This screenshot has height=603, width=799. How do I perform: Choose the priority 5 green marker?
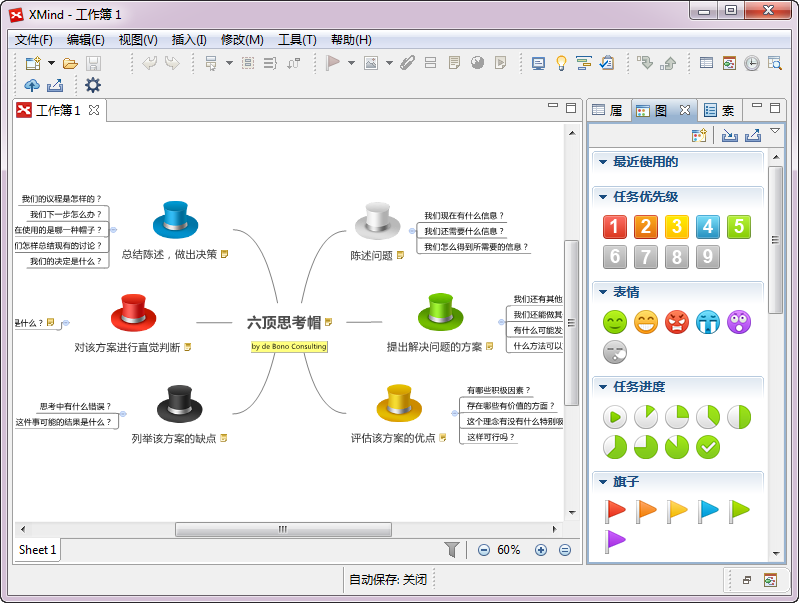pyautogui.click(x=739, y=227)
